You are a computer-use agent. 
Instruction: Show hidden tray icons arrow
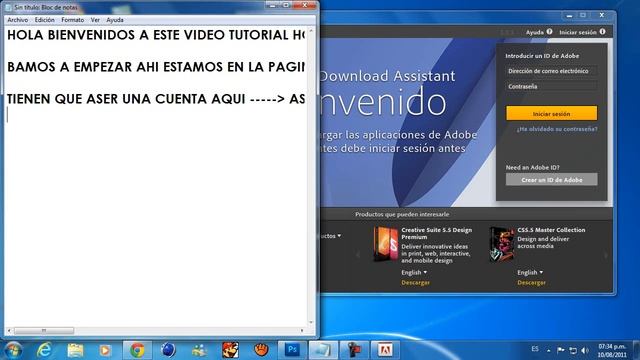pos(549,350)
